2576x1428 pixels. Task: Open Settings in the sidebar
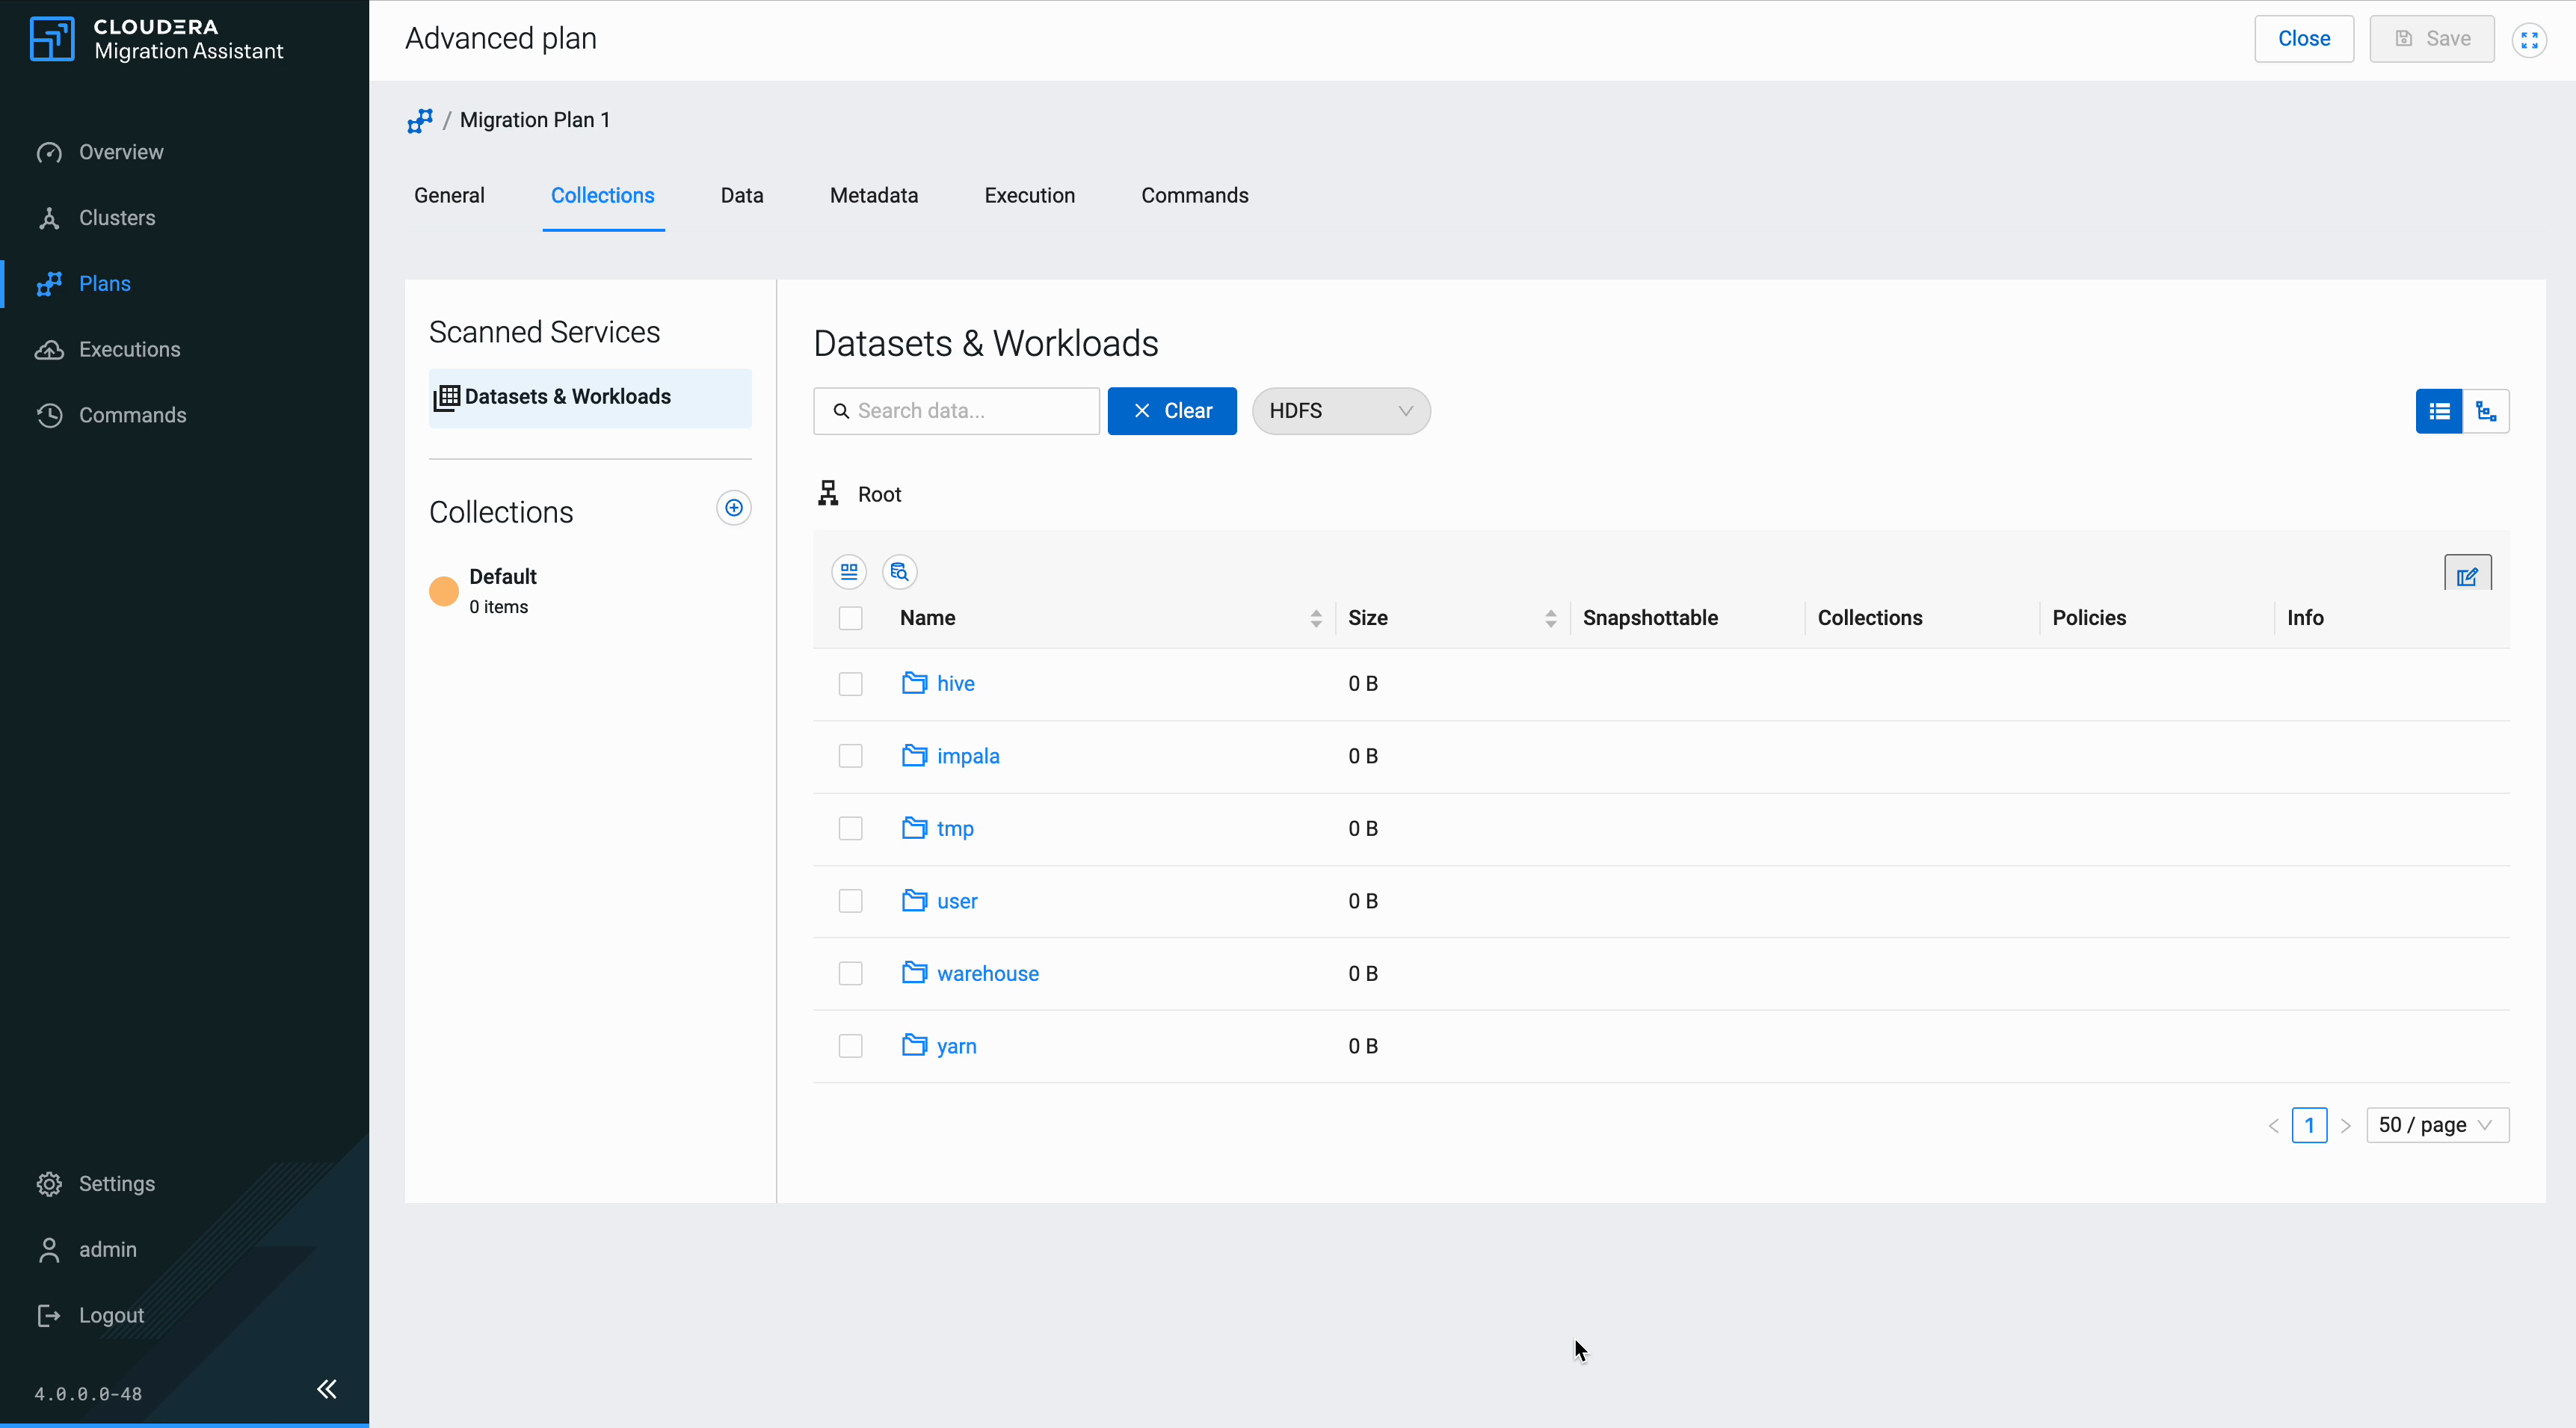[116, 1184]
